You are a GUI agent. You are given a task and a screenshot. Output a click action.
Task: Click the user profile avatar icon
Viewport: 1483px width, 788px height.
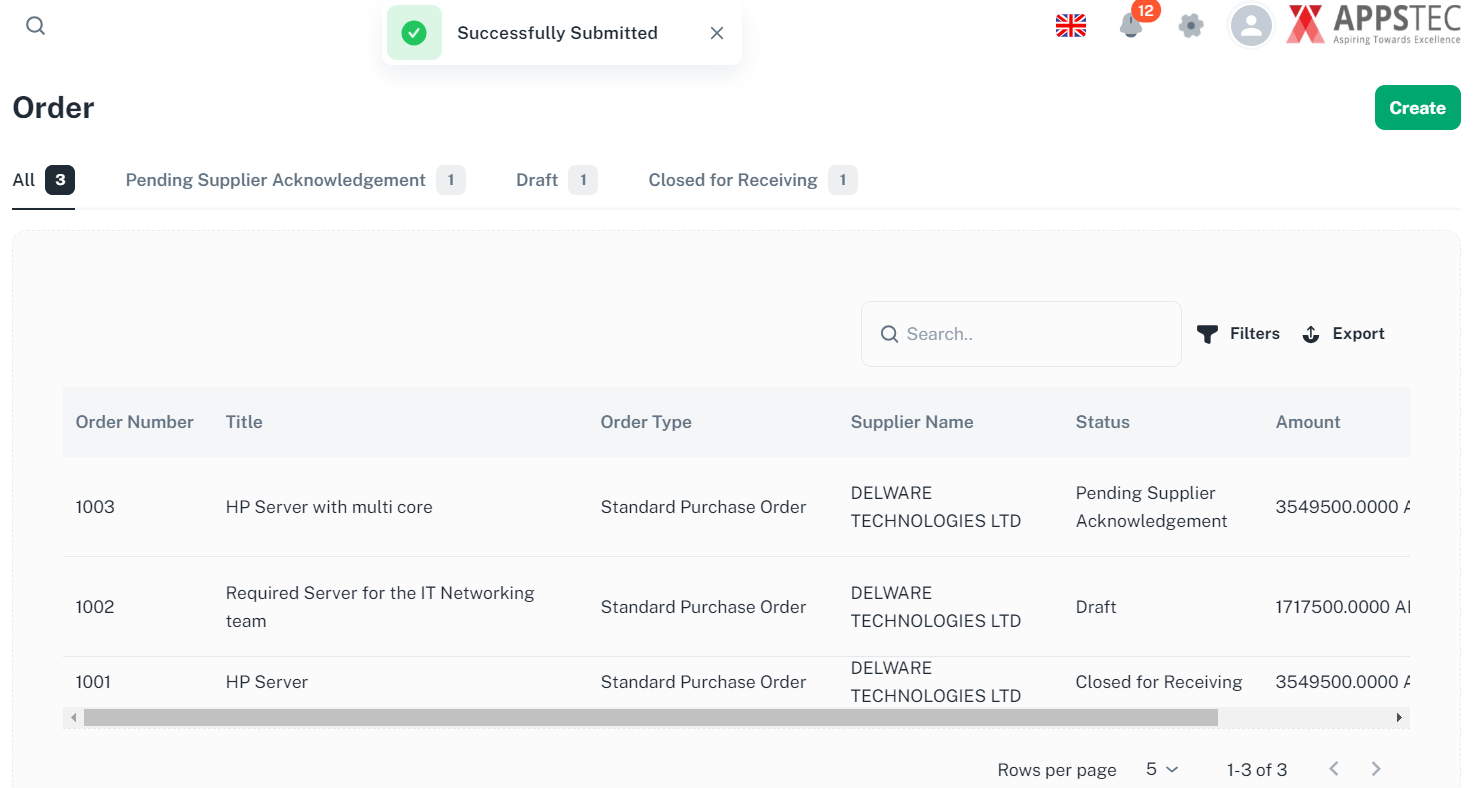click(1251, 26)
